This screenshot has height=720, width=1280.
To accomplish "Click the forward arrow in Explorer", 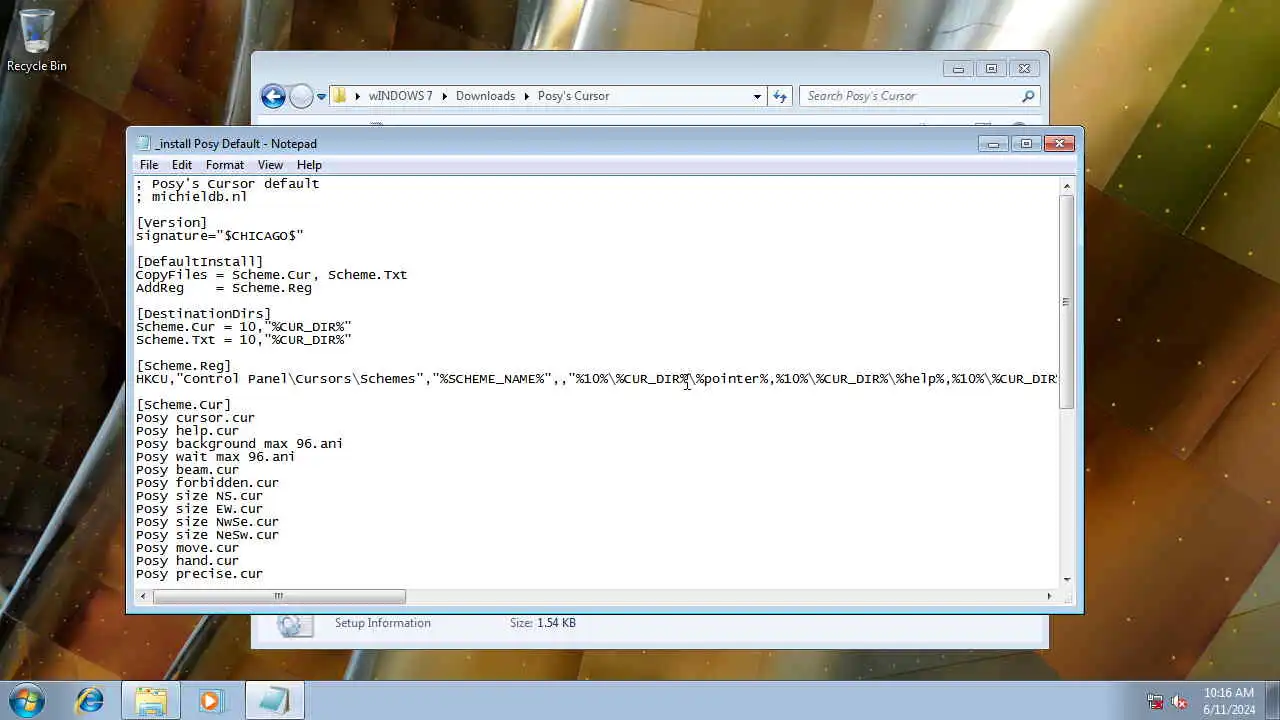I will (x=301, y=96).
